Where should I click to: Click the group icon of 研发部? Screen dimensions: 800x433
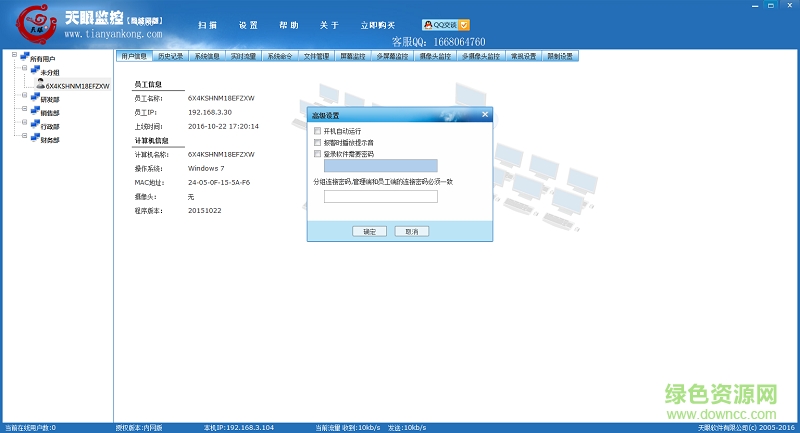pyautogui.click(x=35, y=97)
